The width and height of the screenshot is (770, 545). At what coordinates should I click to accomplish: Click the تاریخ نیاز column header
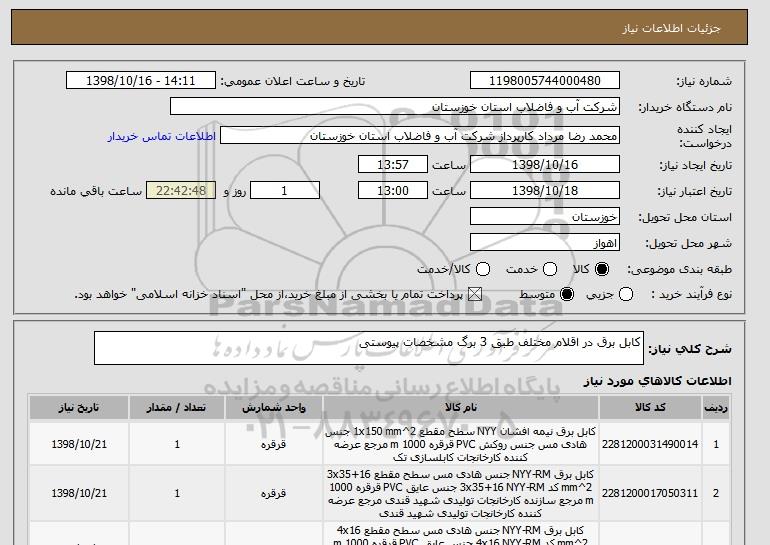(79, 408)
